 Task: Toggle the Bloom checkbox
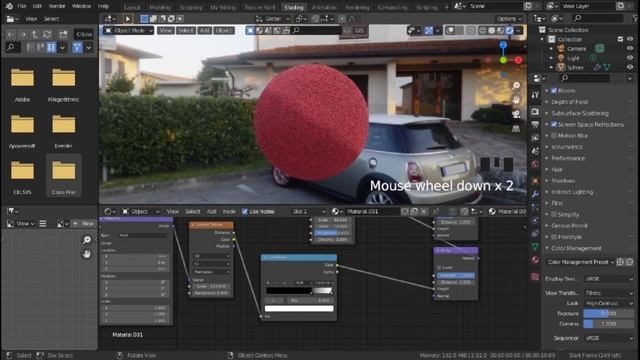pos(554,91)
